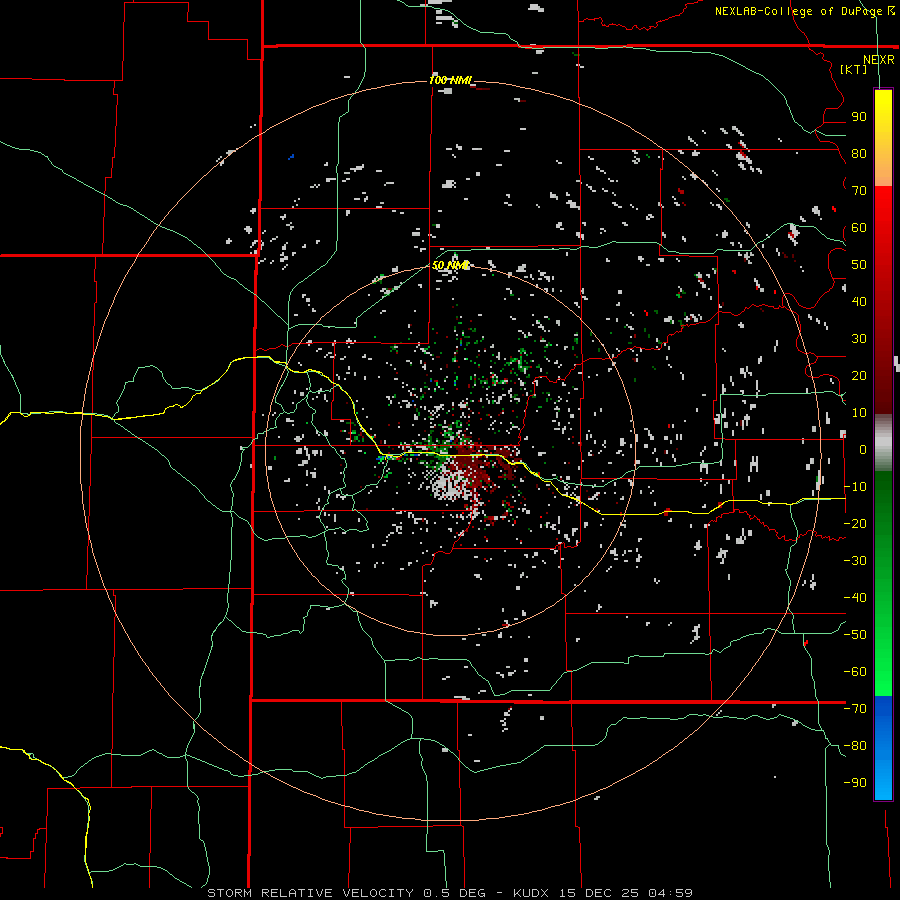The image size is (900, 900).
Task: Click the positive 70 scale value
Action: pos(859,191)
